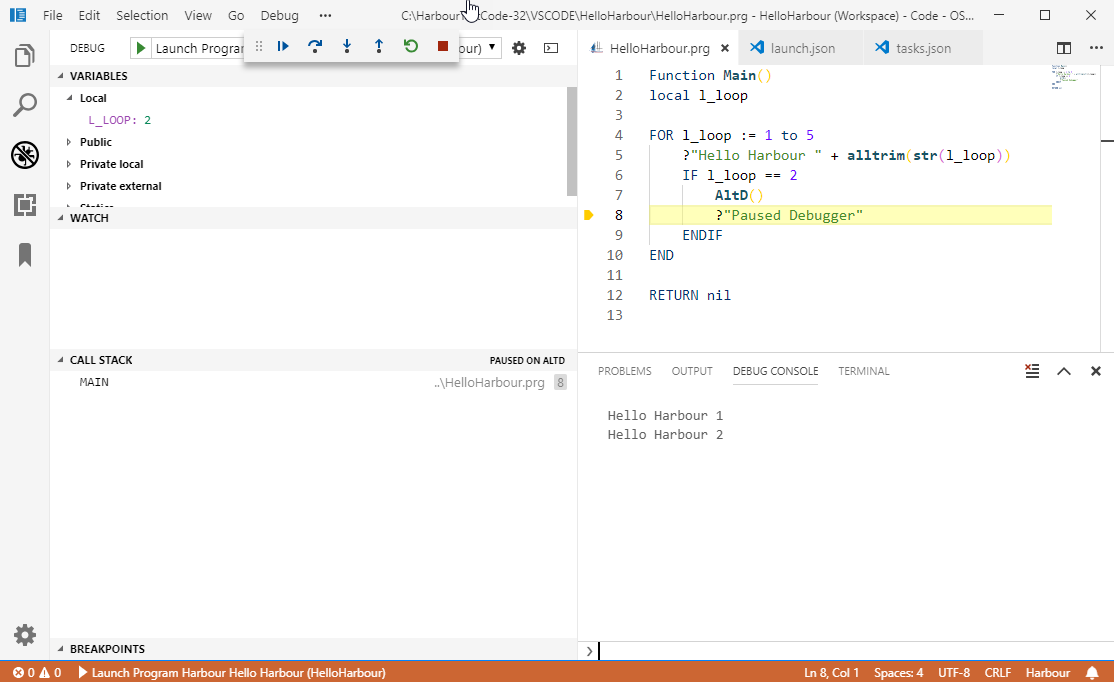
Task: Stop debugging with the red square
Action: (x=443, y=46)
